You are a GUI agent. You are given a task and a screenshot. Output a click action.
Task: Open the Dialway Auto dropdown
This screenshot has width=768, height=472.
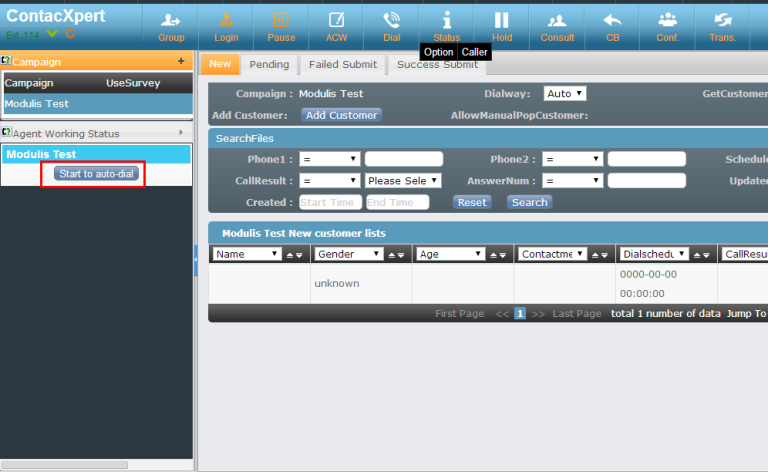(x=565, y=94)
